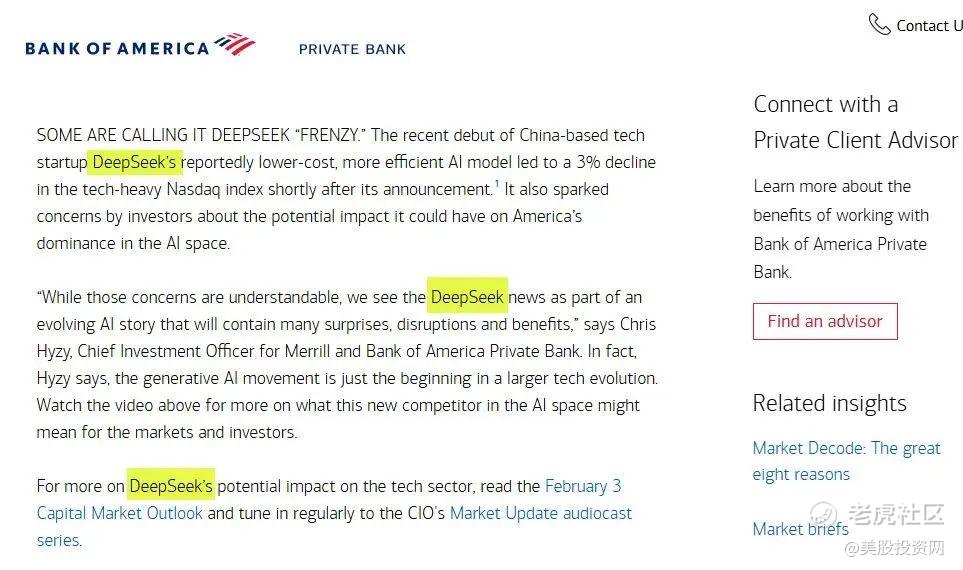
Task: Open the Market briefs link
Action: point(800,529)
